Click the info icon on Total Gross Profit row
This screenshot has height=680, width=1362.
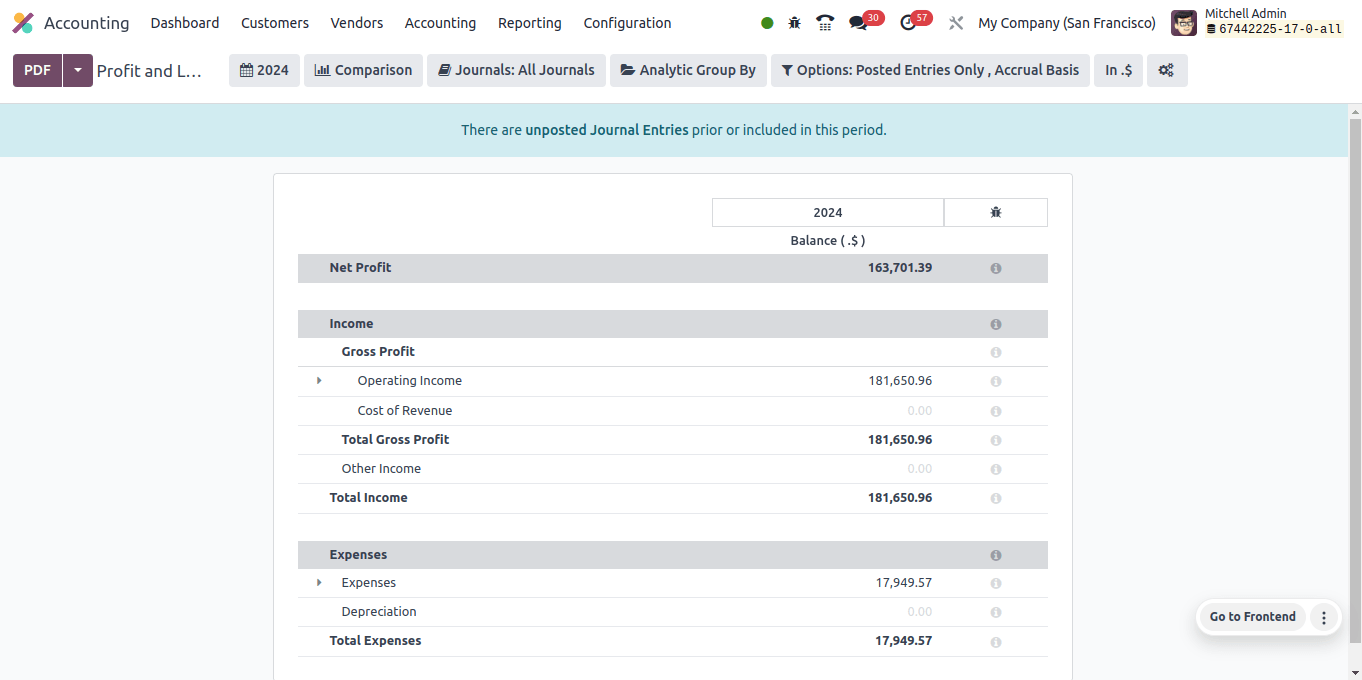click(x=996, y=441)
